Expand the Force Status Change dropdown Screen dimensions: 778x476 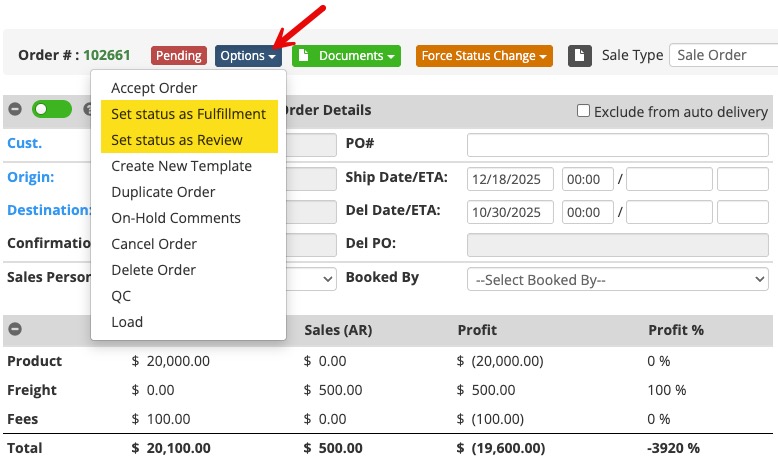[x=484, y=56]
